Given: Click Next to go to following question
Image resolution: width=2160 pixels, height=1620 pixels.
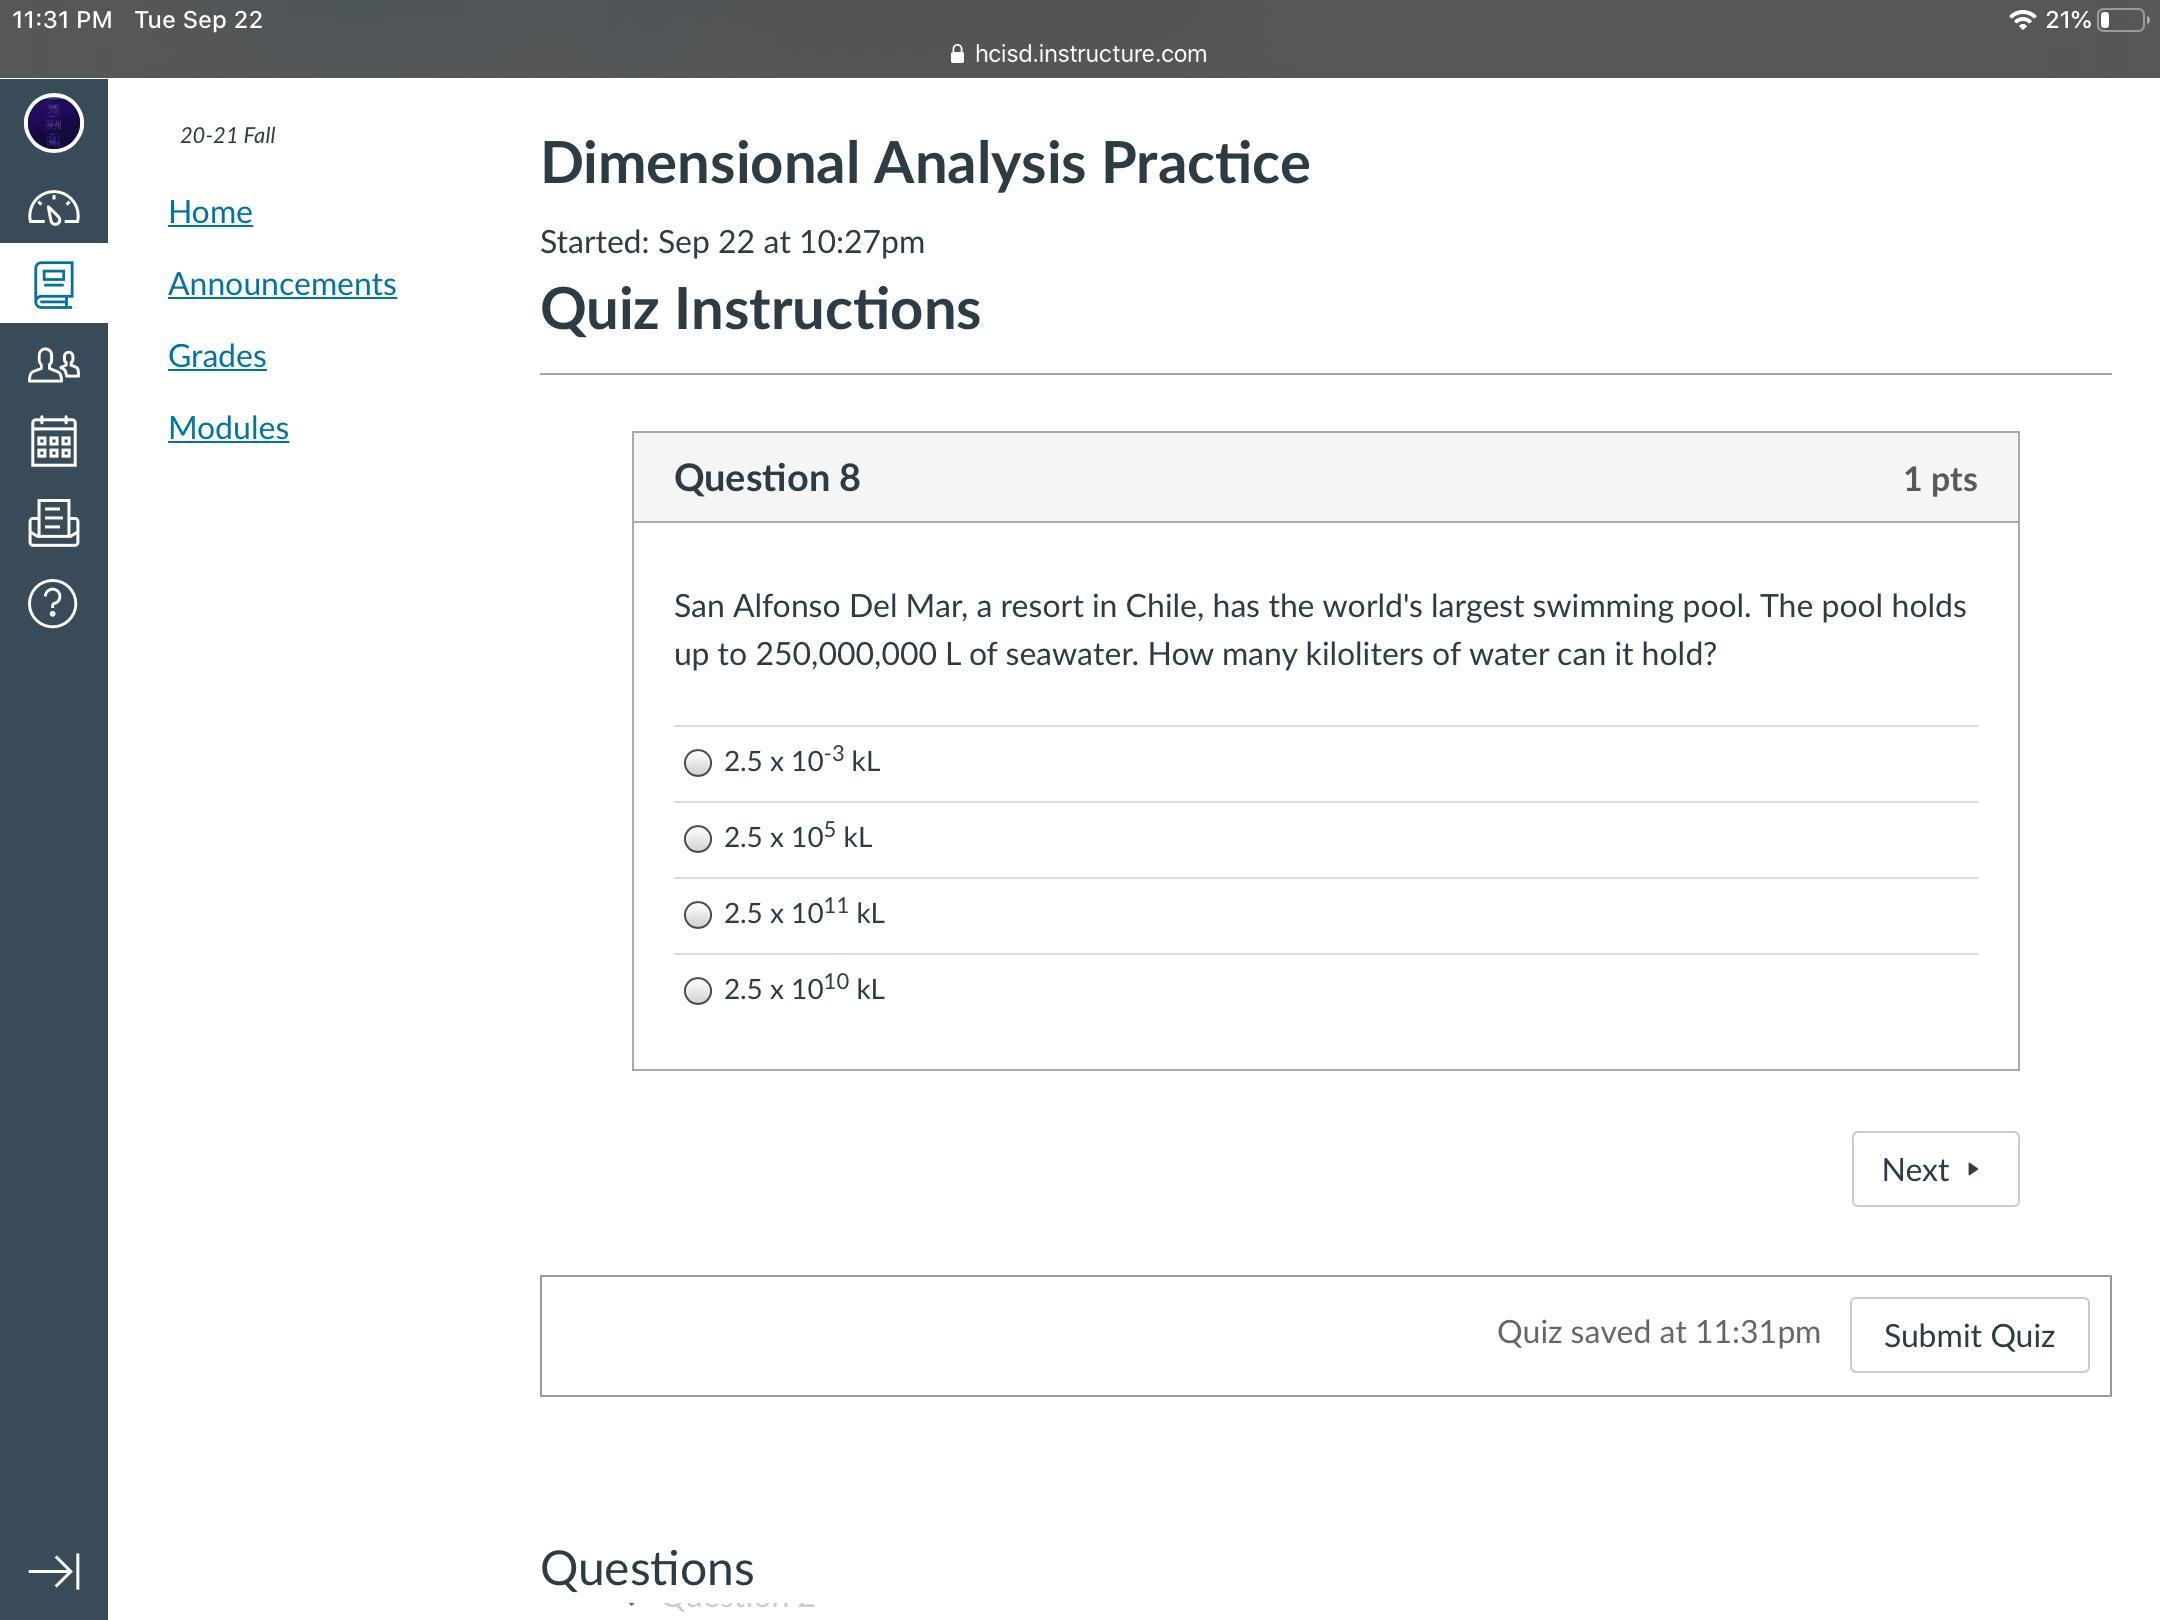Looking at the screenshot, I should (x=1934, y=1169).
